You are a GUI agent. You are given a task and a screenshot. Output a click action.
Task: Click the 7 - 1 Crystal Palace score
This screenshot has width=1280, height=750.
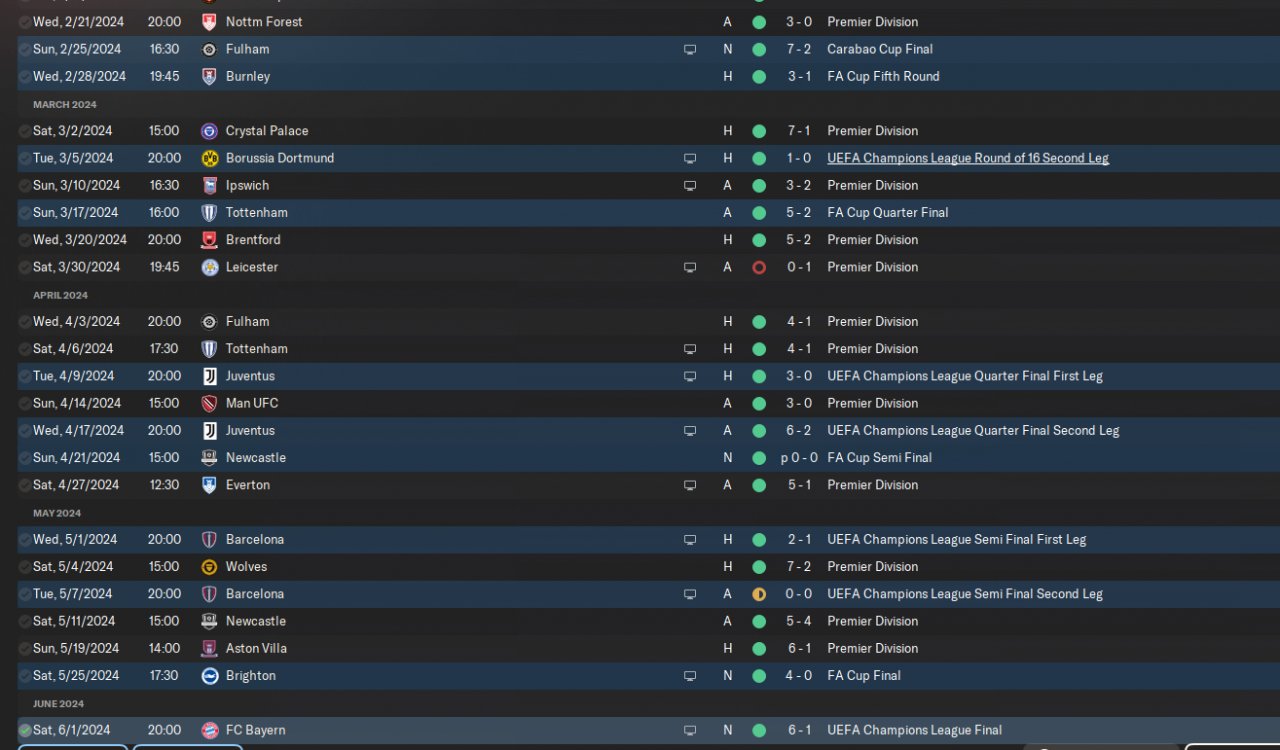coord(798,131)
